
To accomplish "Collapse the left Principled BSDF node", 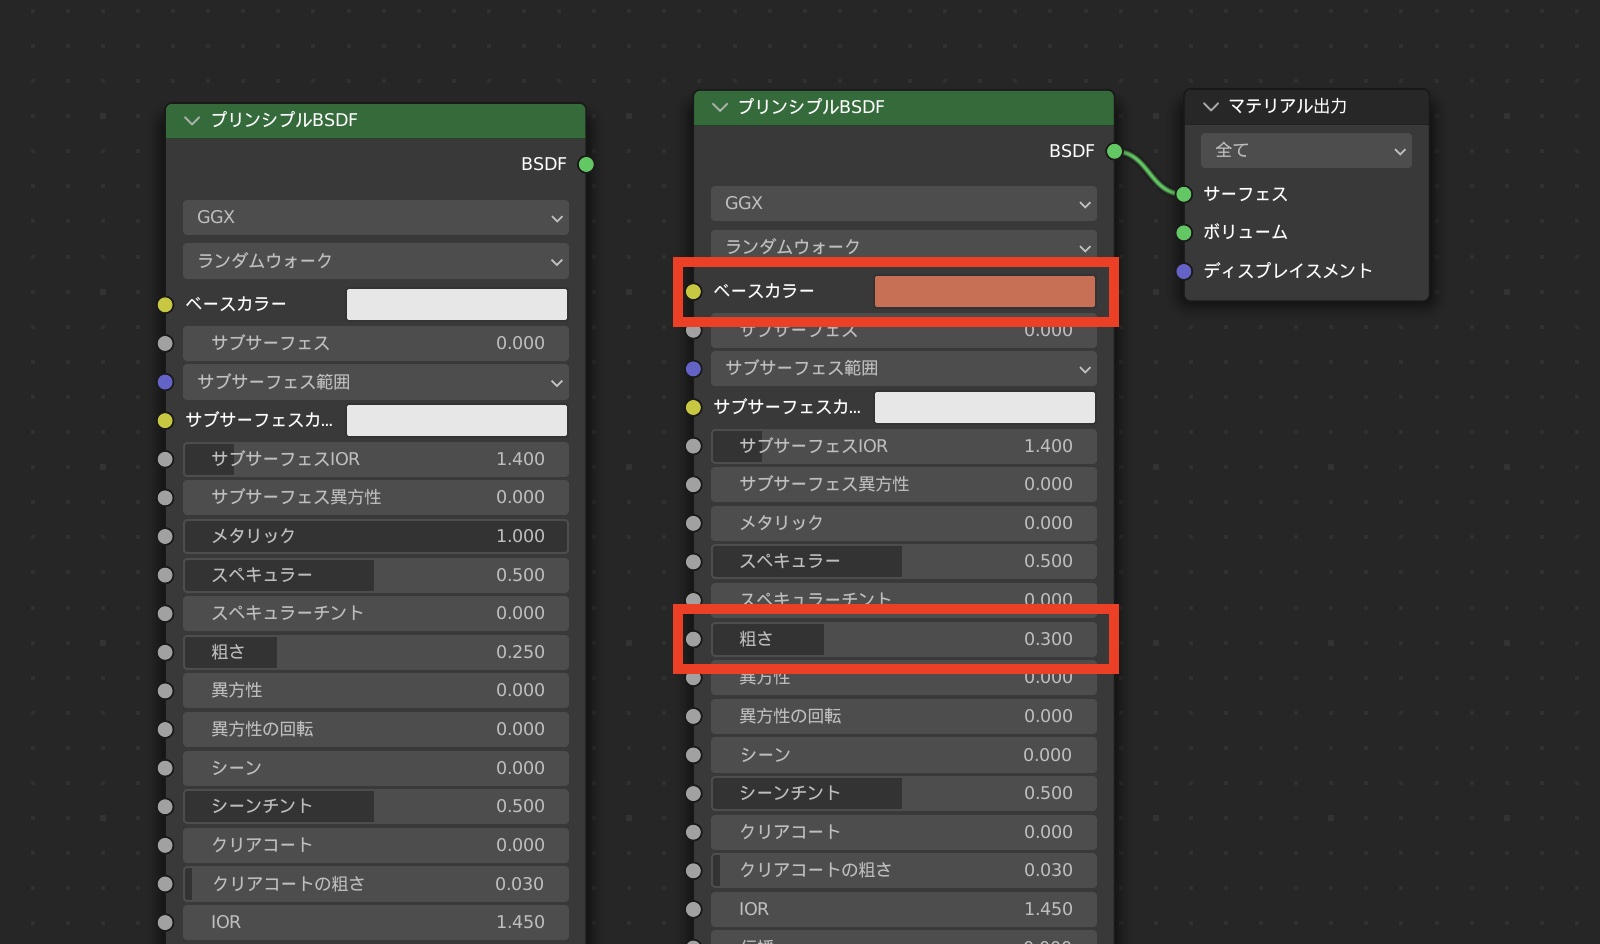I will [192, 120].
